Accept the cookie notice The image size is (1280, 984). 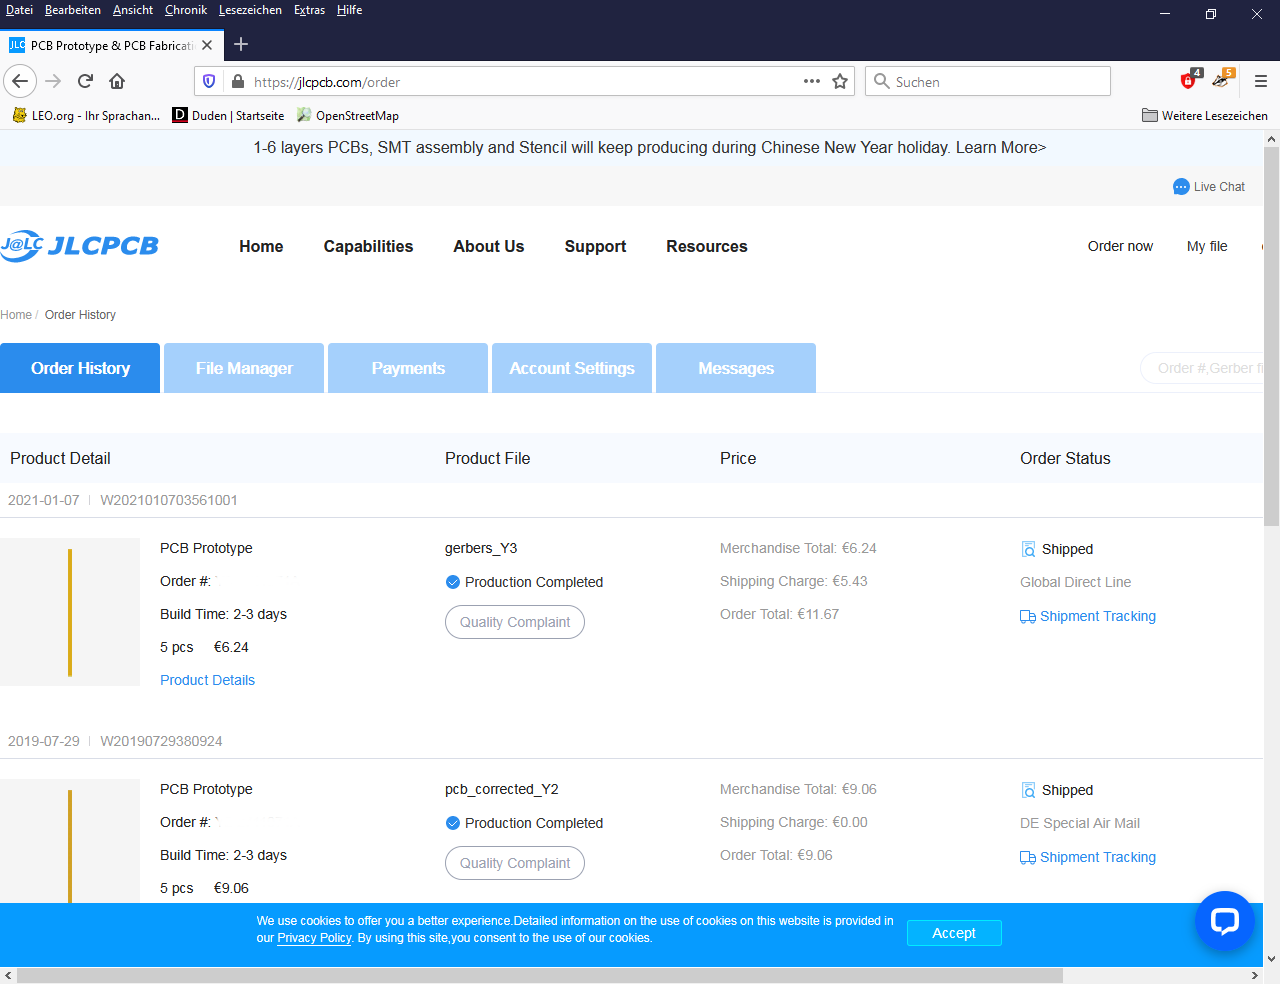(x=954, y=933)
